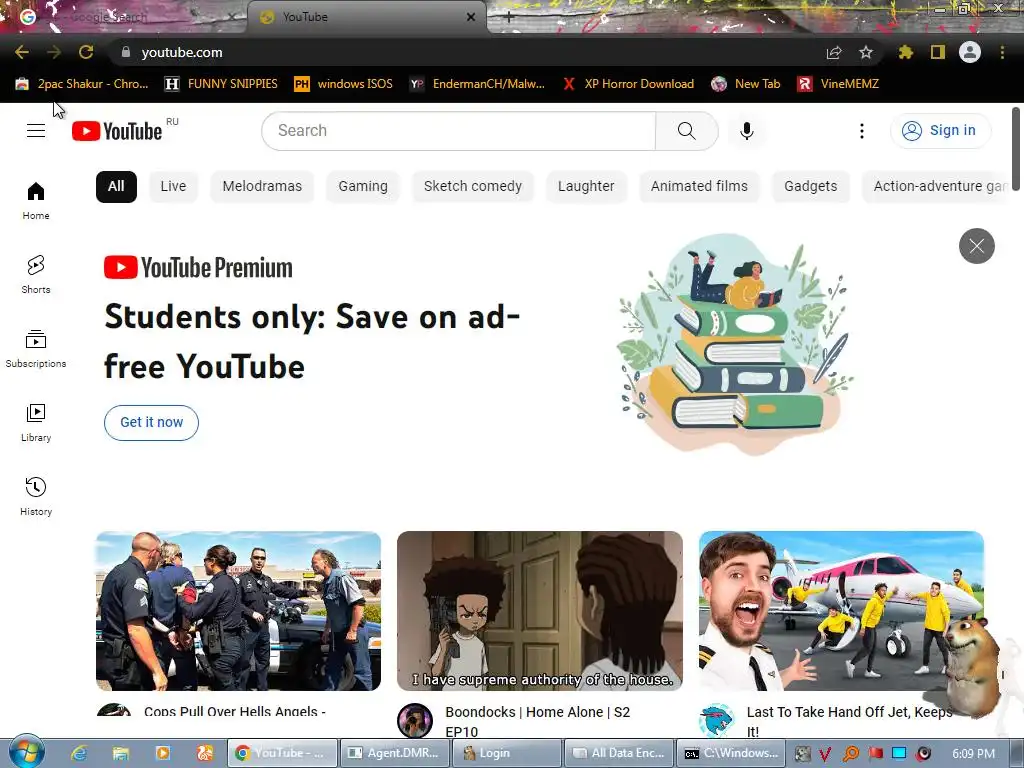
Task: Open the YouTube hamburger guide menu
Action: pos(36,131)
